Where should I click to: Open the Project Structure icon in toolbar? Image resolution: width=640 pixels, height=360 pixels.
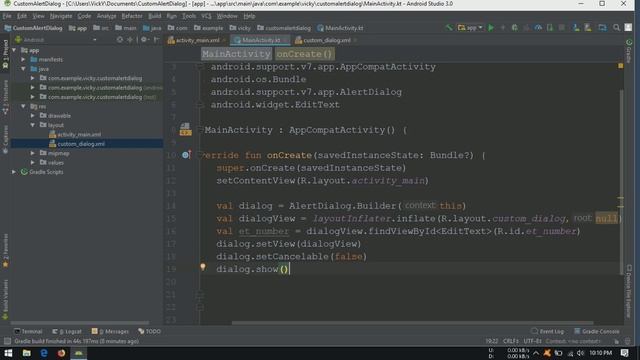(602, 28)
